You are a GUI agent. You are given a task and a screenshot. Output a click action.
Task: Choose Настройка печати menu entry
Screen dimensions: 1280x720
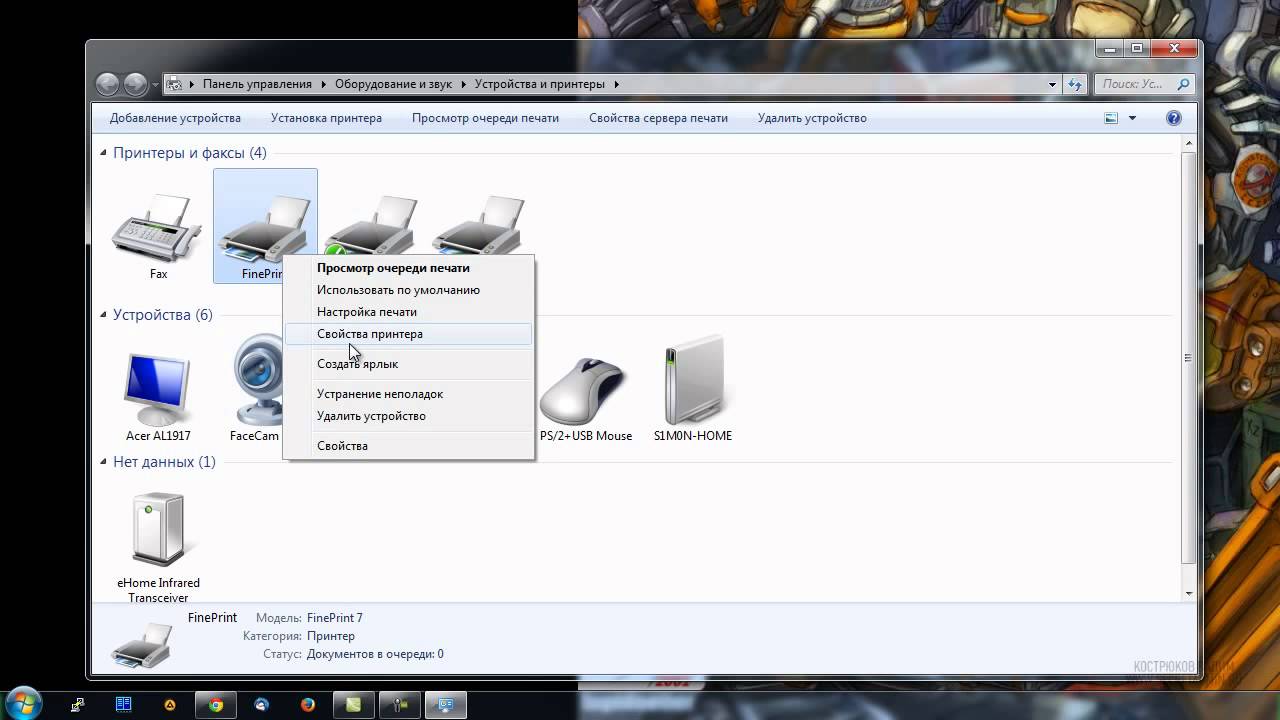point(408,312)
